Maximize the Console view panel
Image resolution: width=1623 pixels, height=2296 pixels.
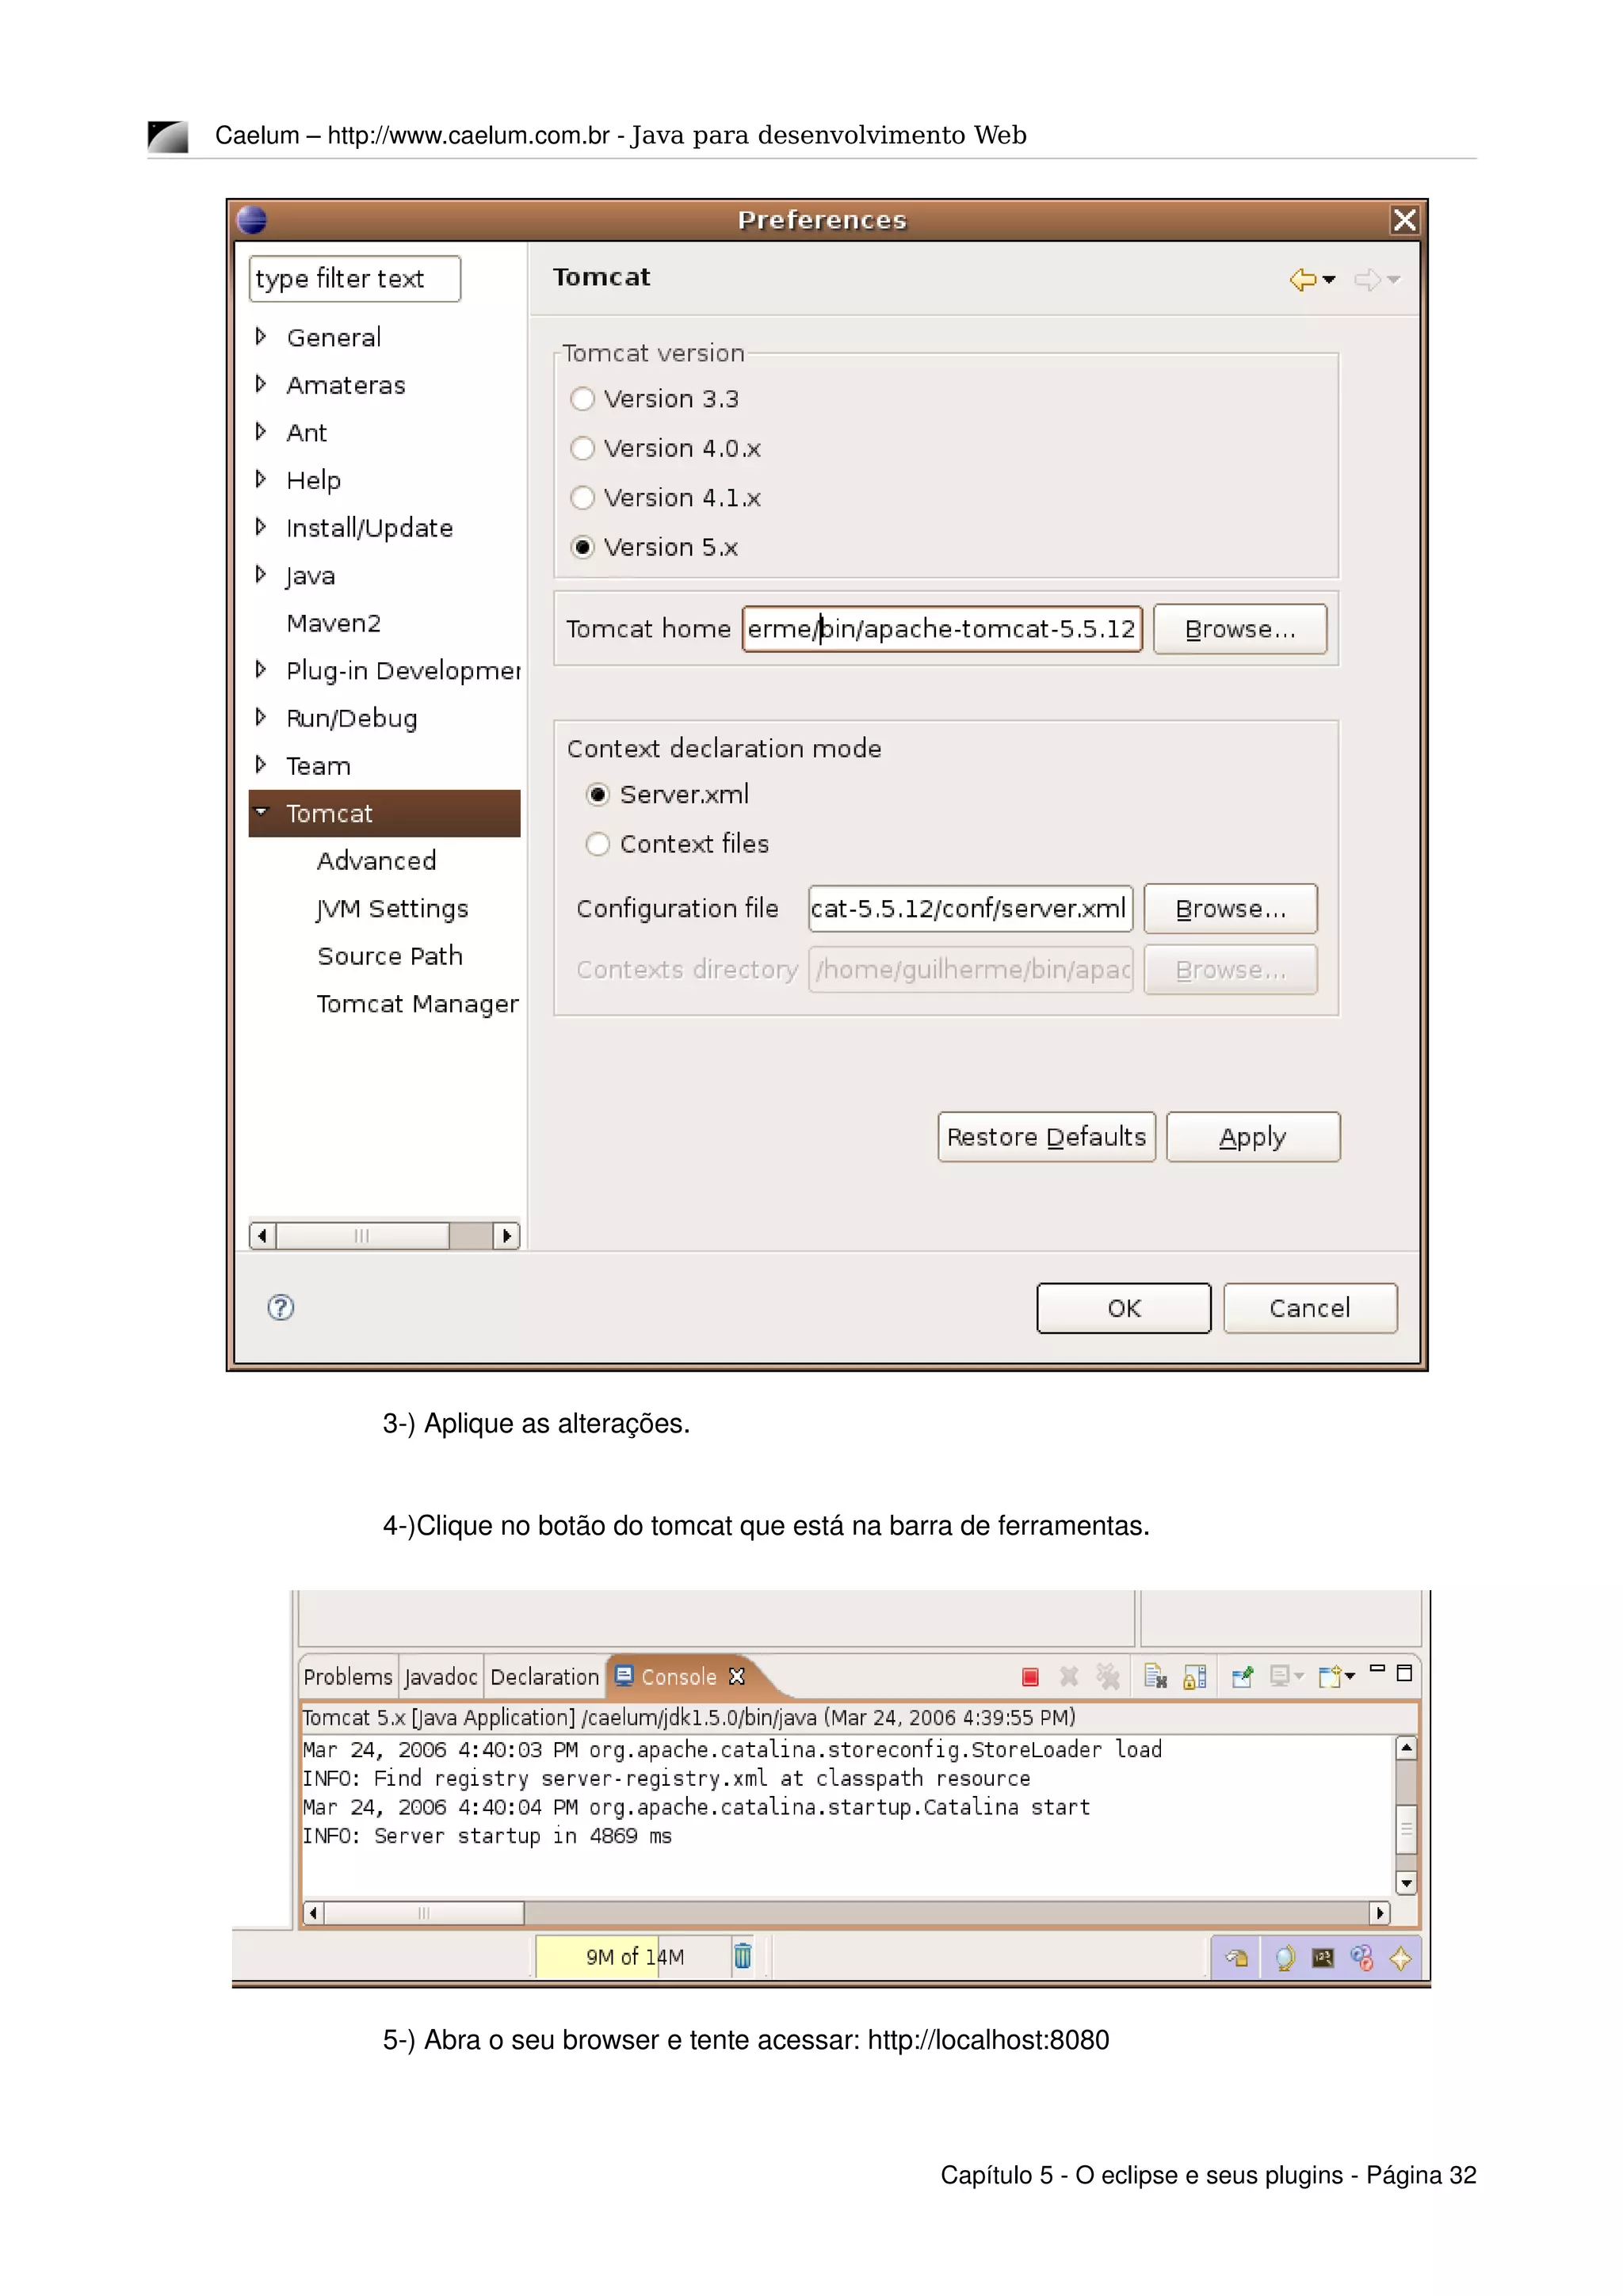(1404, 1673)
